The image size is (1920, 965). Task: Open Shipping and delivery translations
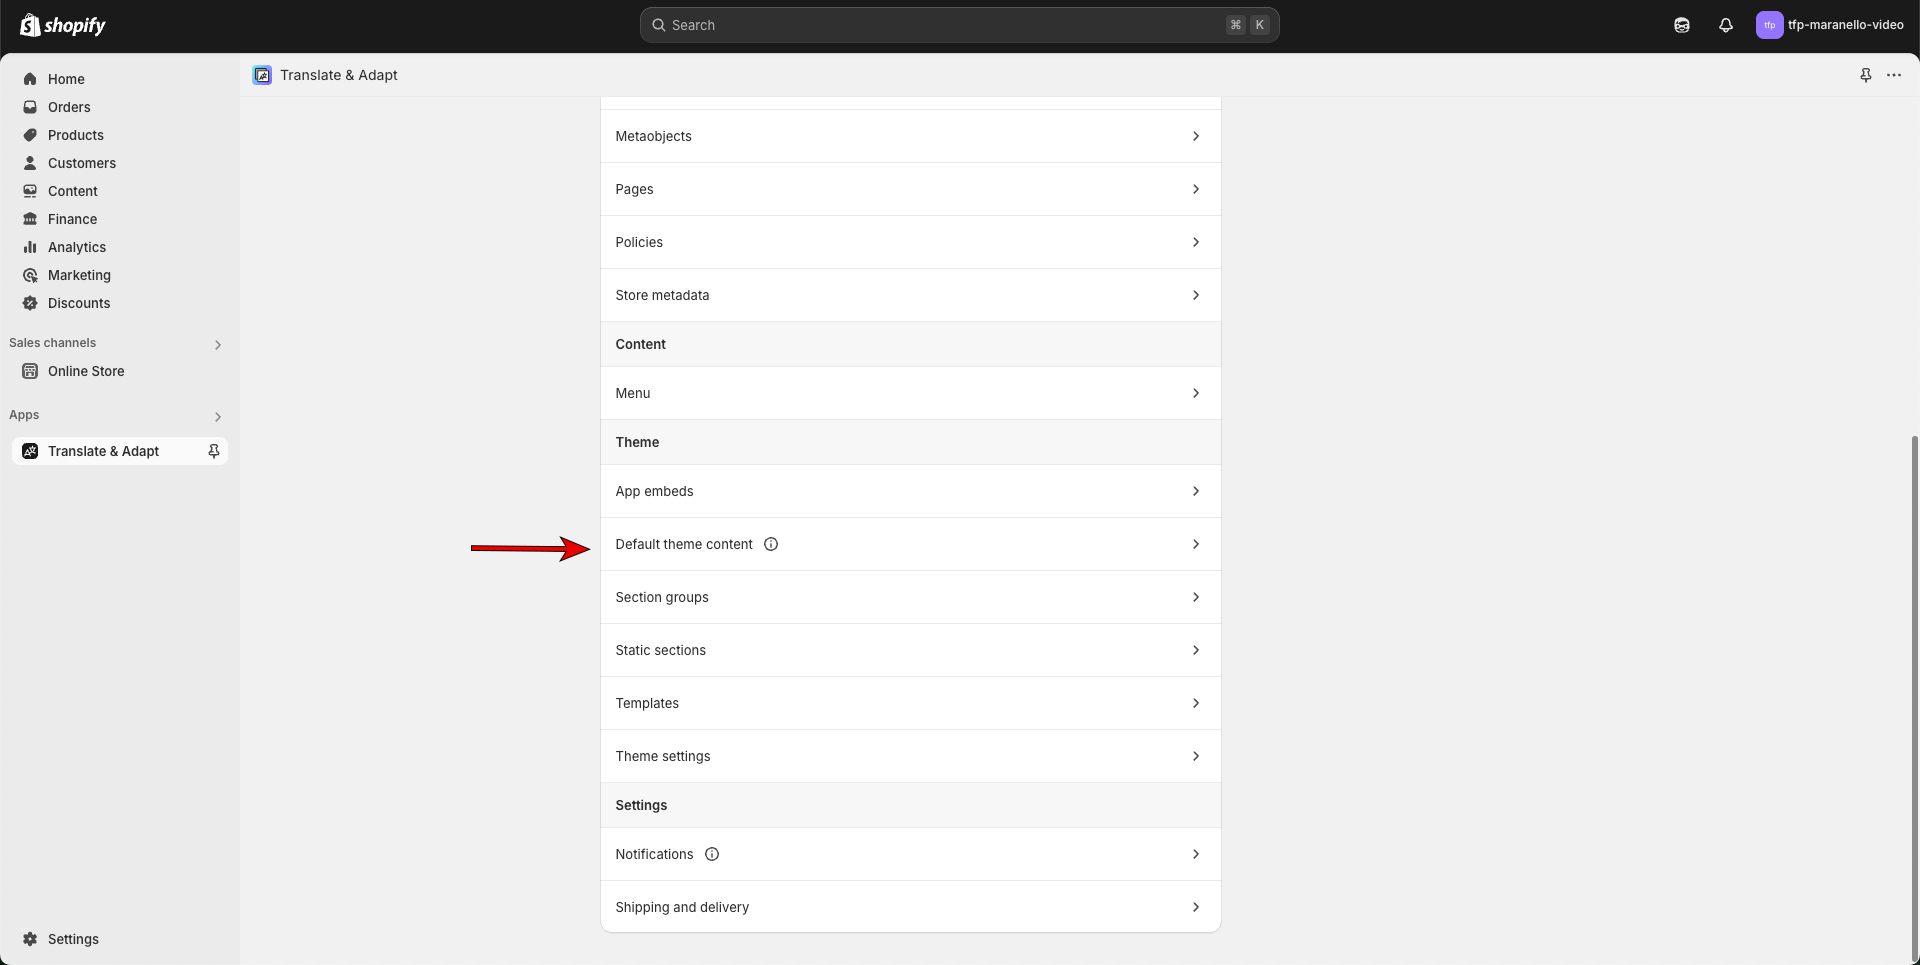point(909,907)
